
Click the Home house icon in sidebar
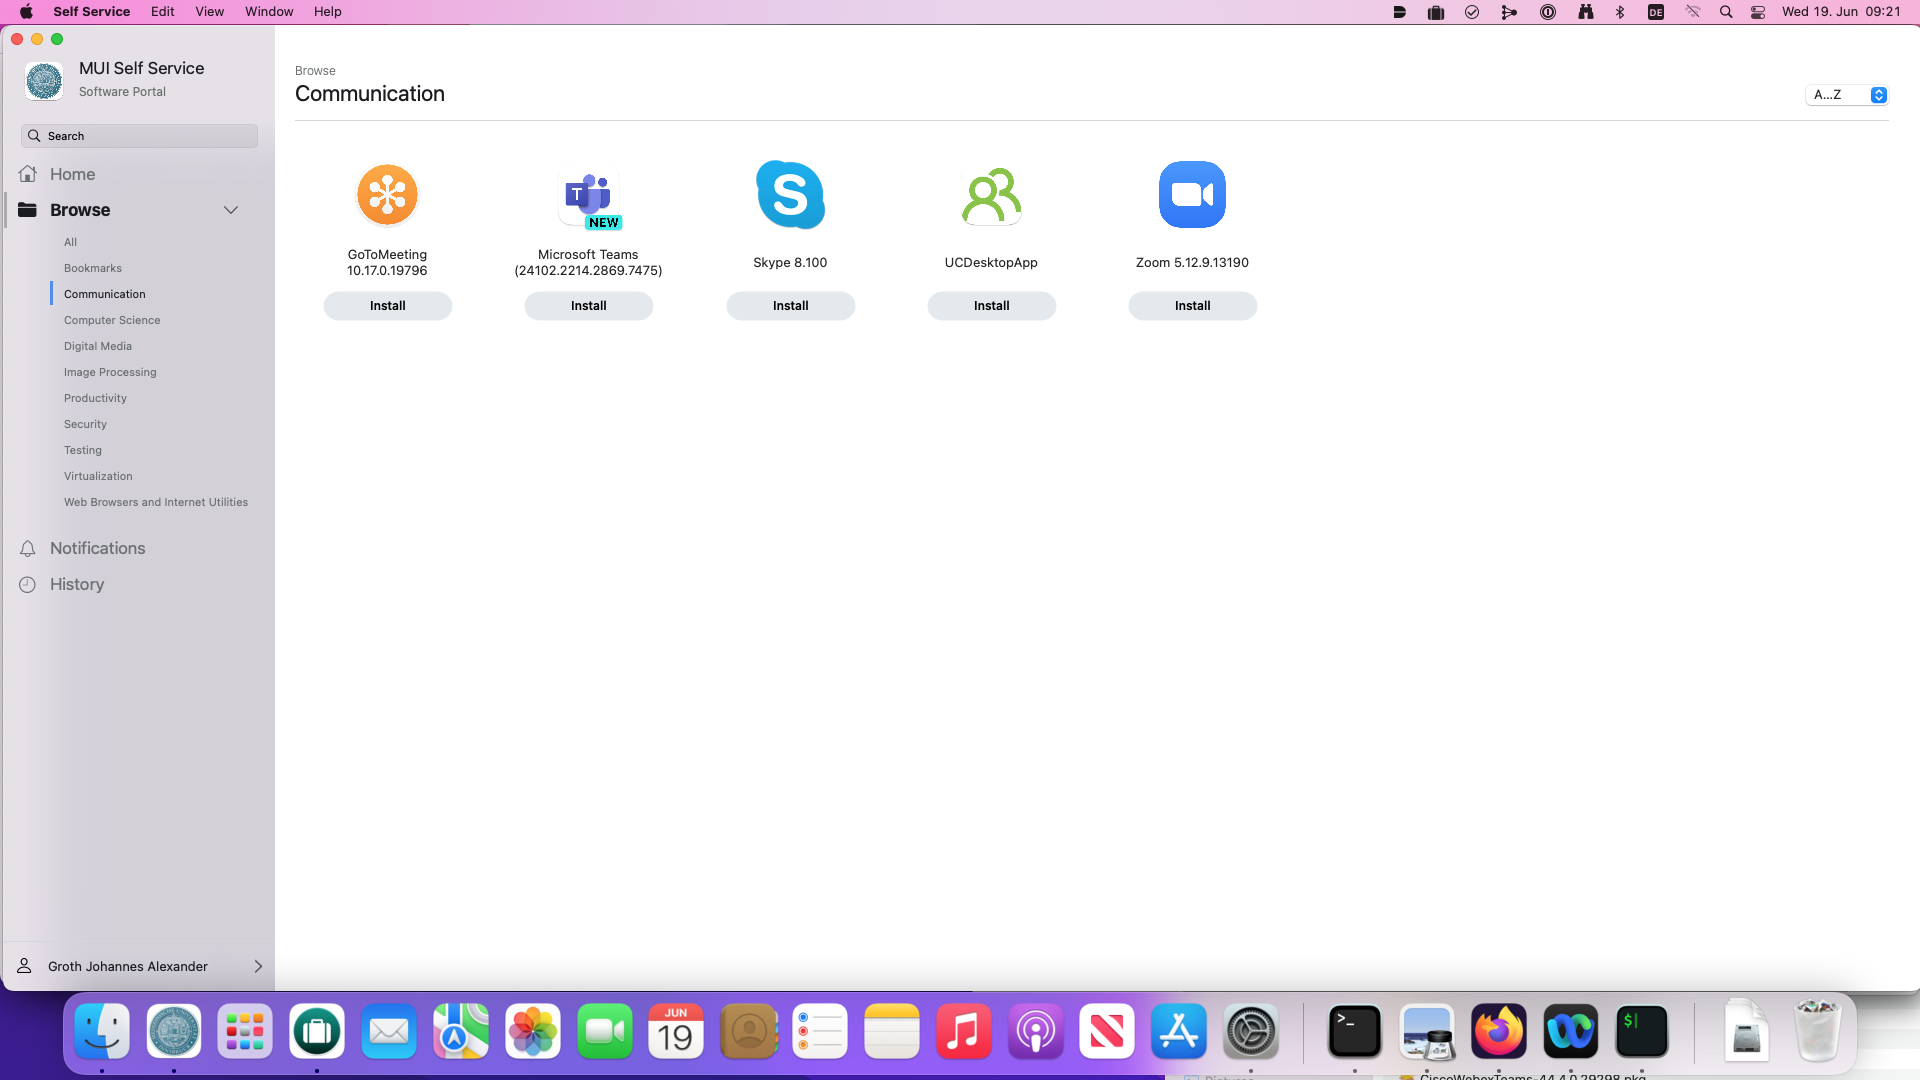pos(28,174)
